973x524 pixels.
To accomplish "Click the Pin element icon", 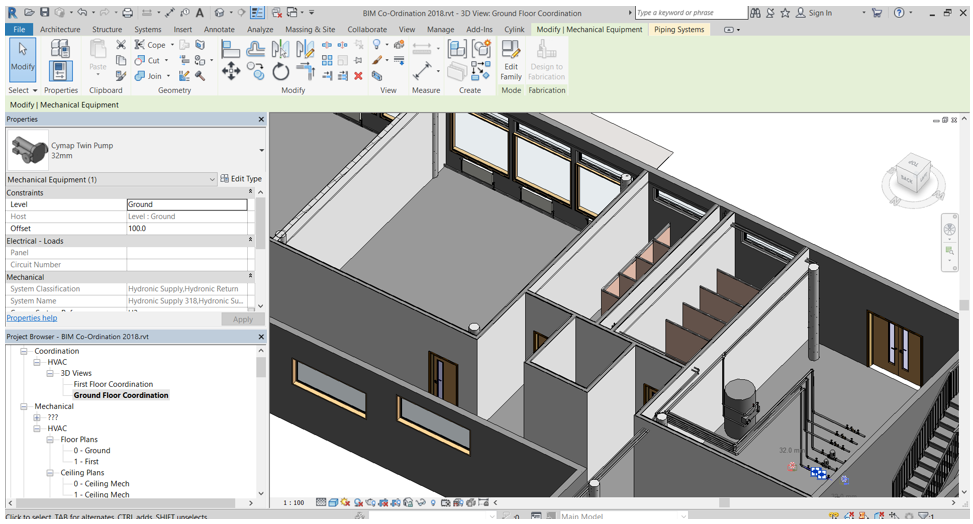I will [358, 60].
